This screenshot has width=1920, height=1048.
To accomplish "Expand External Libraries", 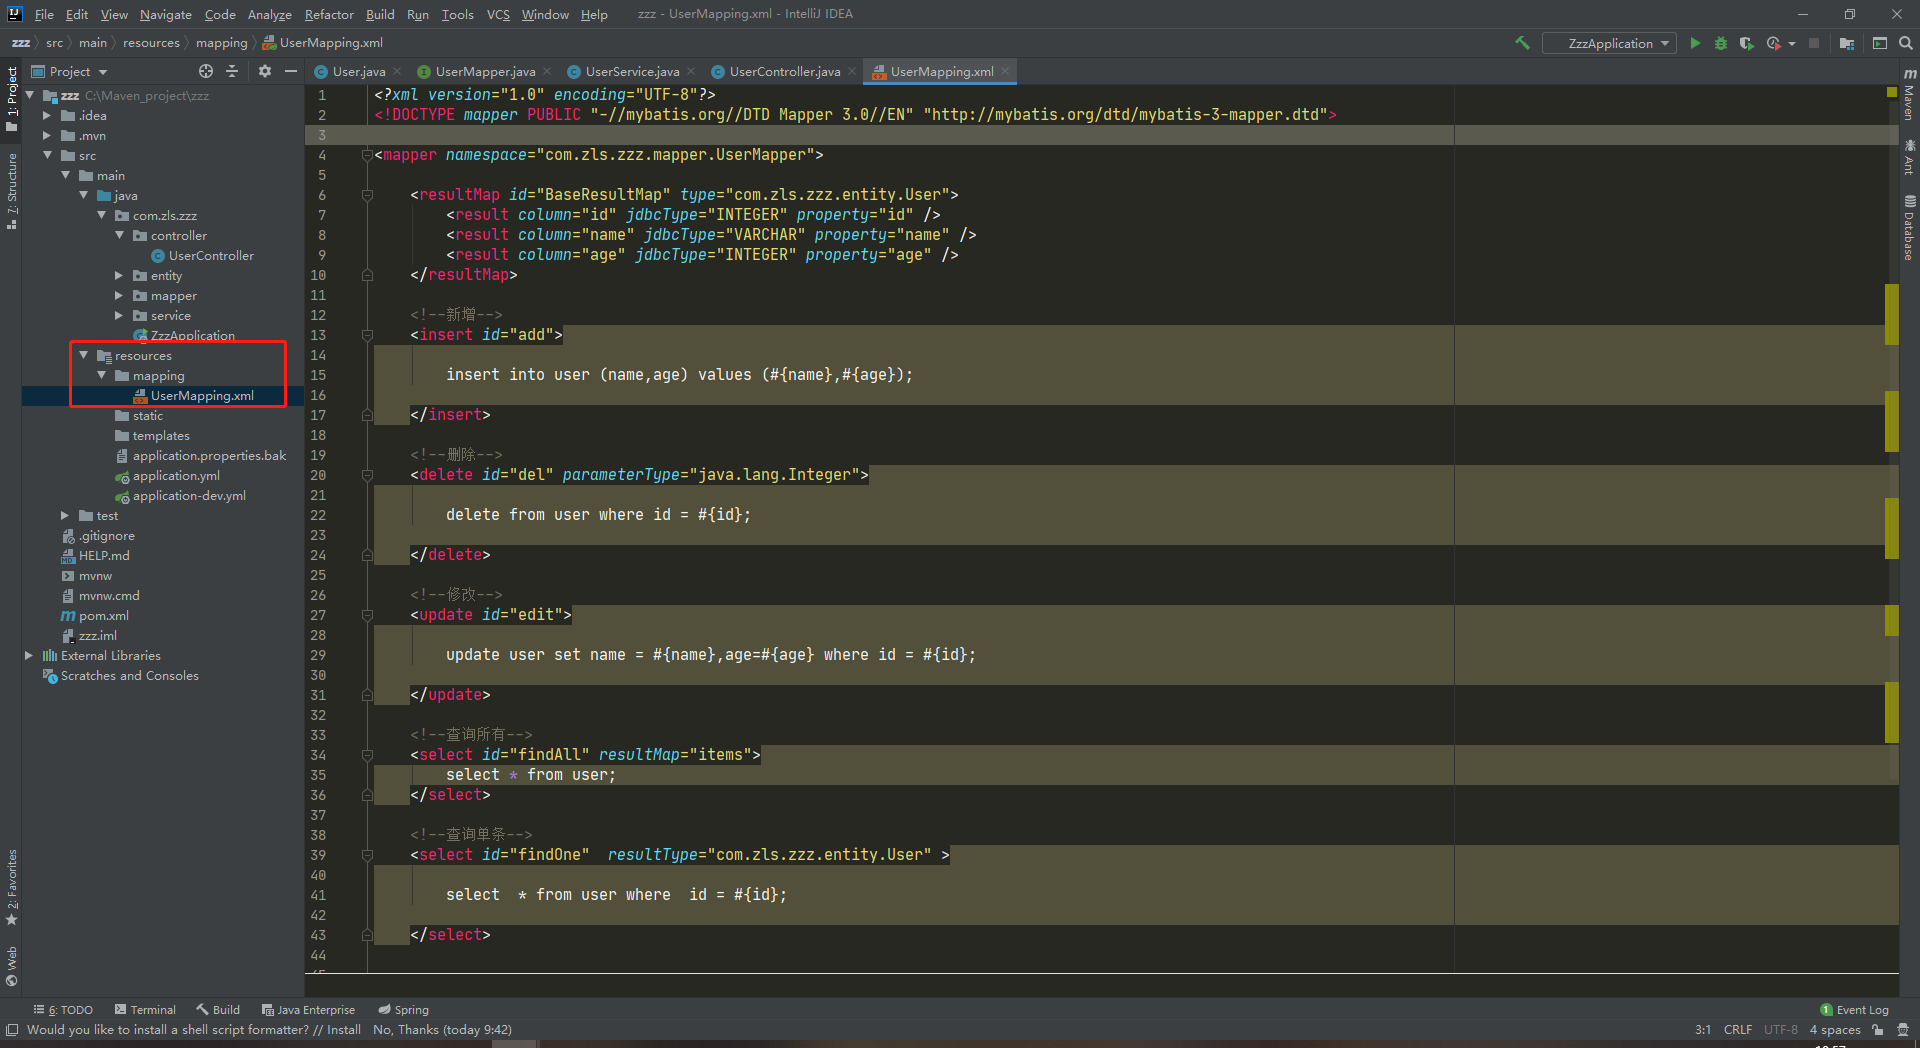I will [x=29, y=656].
